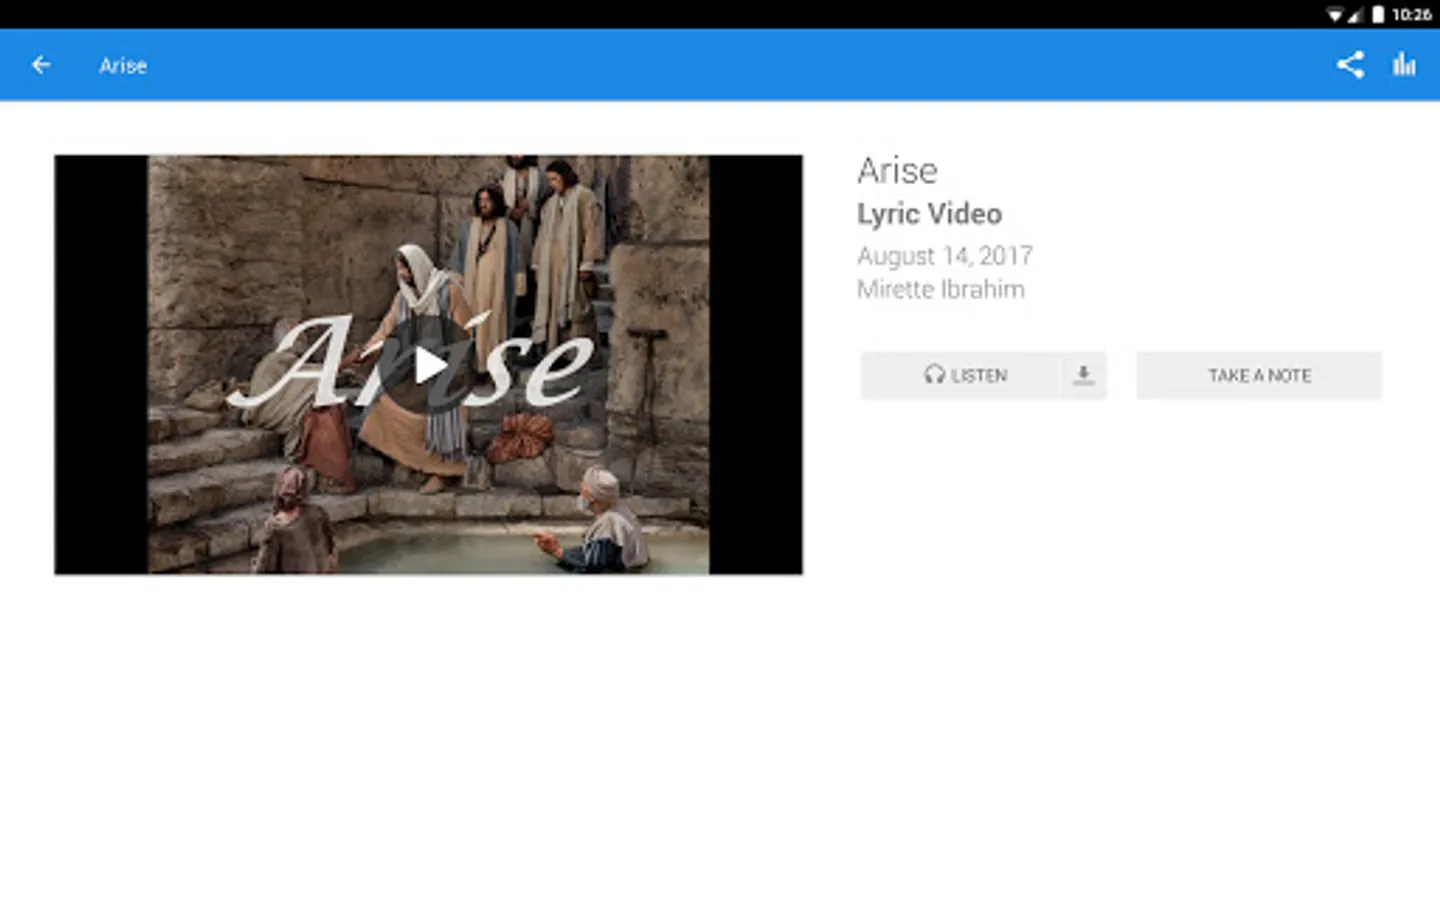Select the Mirette Ibrahim author name
This screenshot has height=900, width=1440.
click(940, 289)
